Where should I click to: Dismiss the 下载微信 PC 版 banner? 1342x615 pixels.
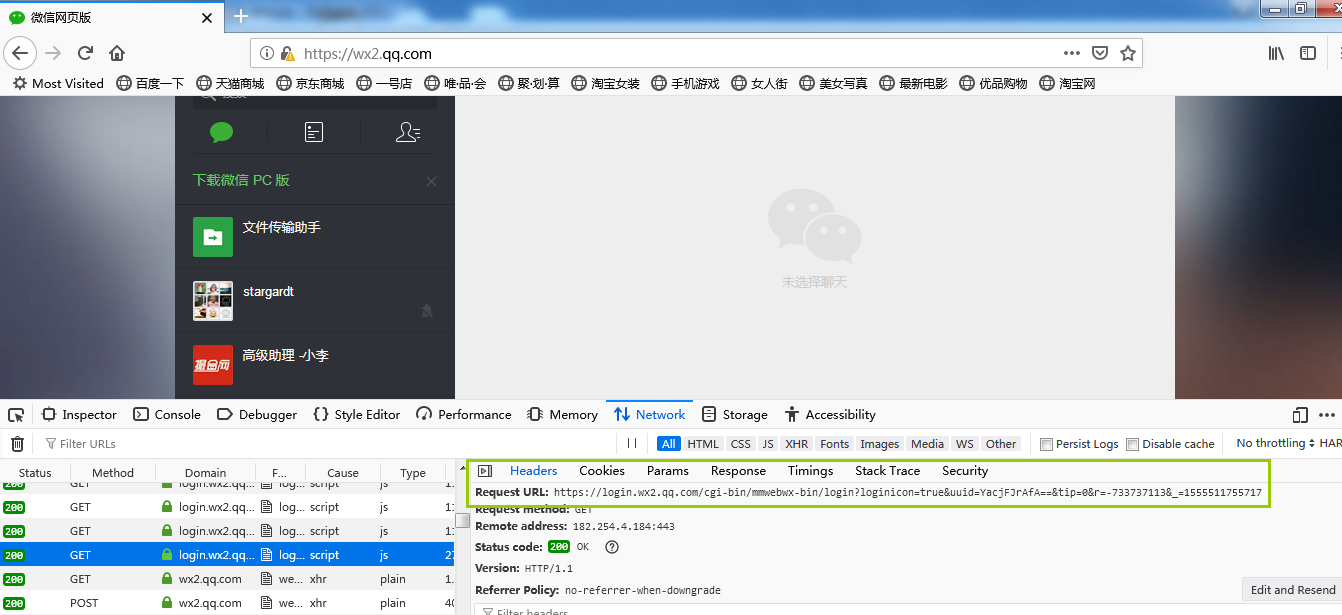coord(431,182)
